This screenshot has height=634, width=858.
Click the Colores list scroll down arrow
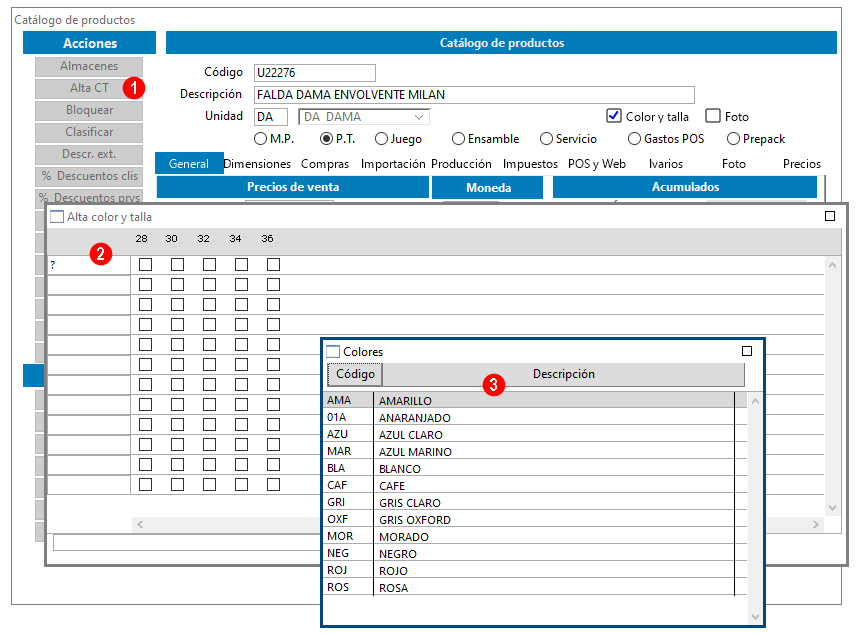(x=755, y=616)
